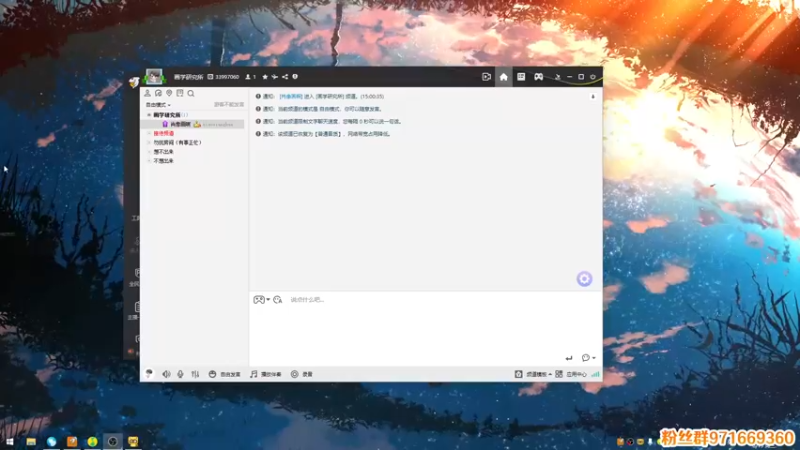Viewport: 800px width, 450px height.
Task: Click the YY bird logo beside the channel avatar
Action: coord(134,82)
